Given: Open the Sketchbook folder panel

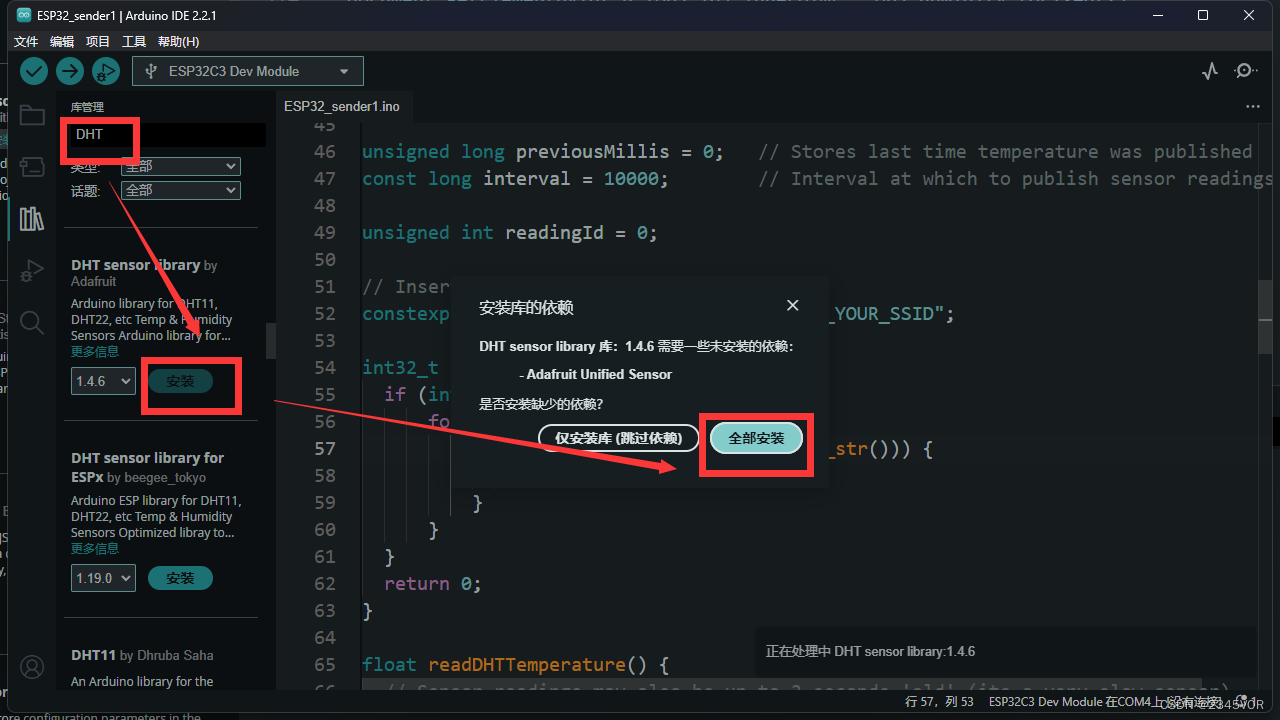Looking at the screenshot, I should [x=32, y=115].
